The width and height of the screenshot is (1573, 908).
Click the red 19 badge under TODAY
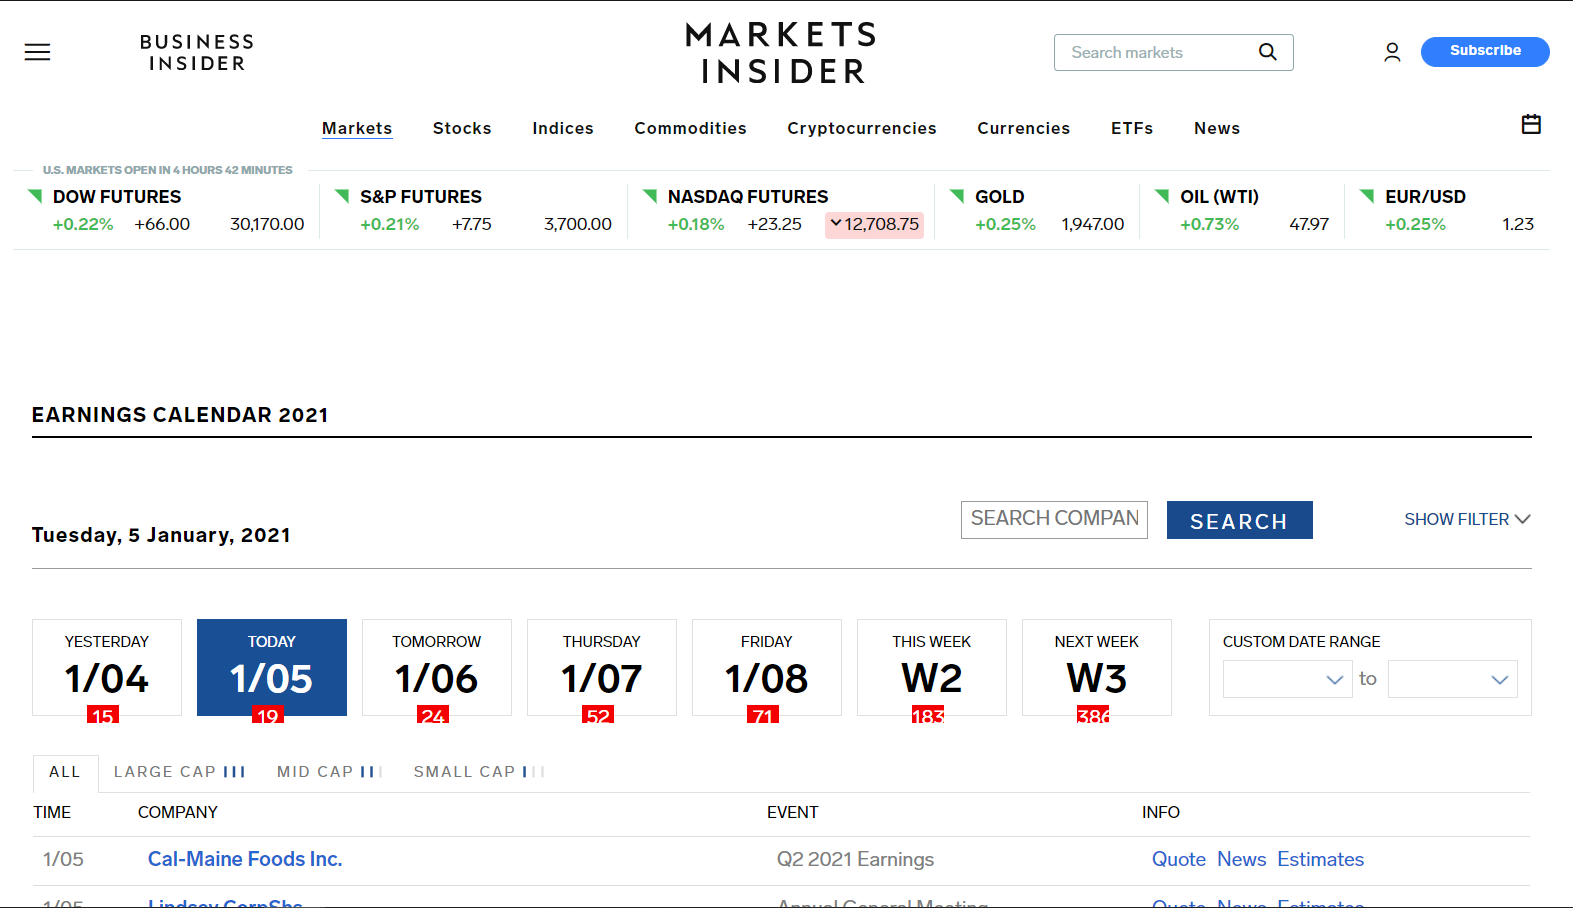tap(268, 715)
